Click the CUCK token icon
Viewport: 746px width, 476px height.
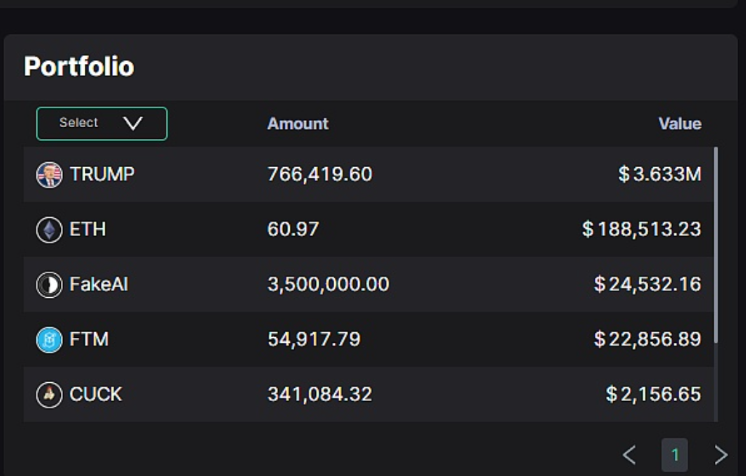point(48,395)
